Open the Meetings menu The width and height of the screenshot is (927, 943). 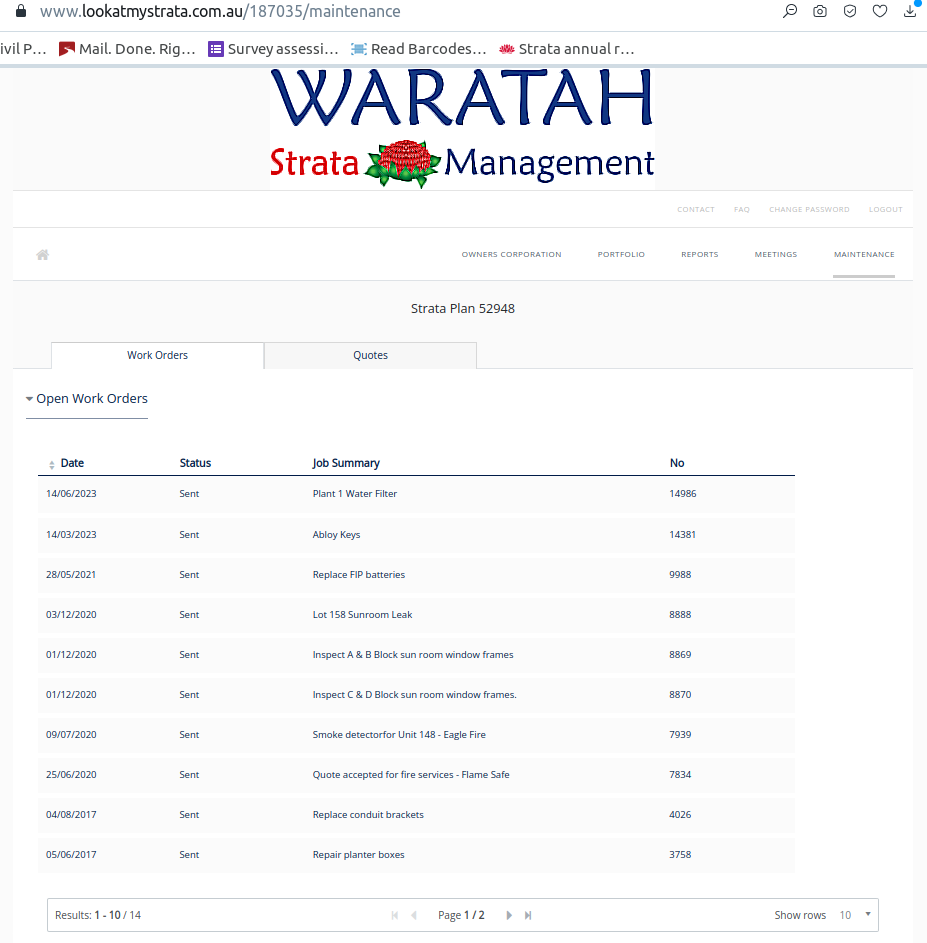click(776, 254)
